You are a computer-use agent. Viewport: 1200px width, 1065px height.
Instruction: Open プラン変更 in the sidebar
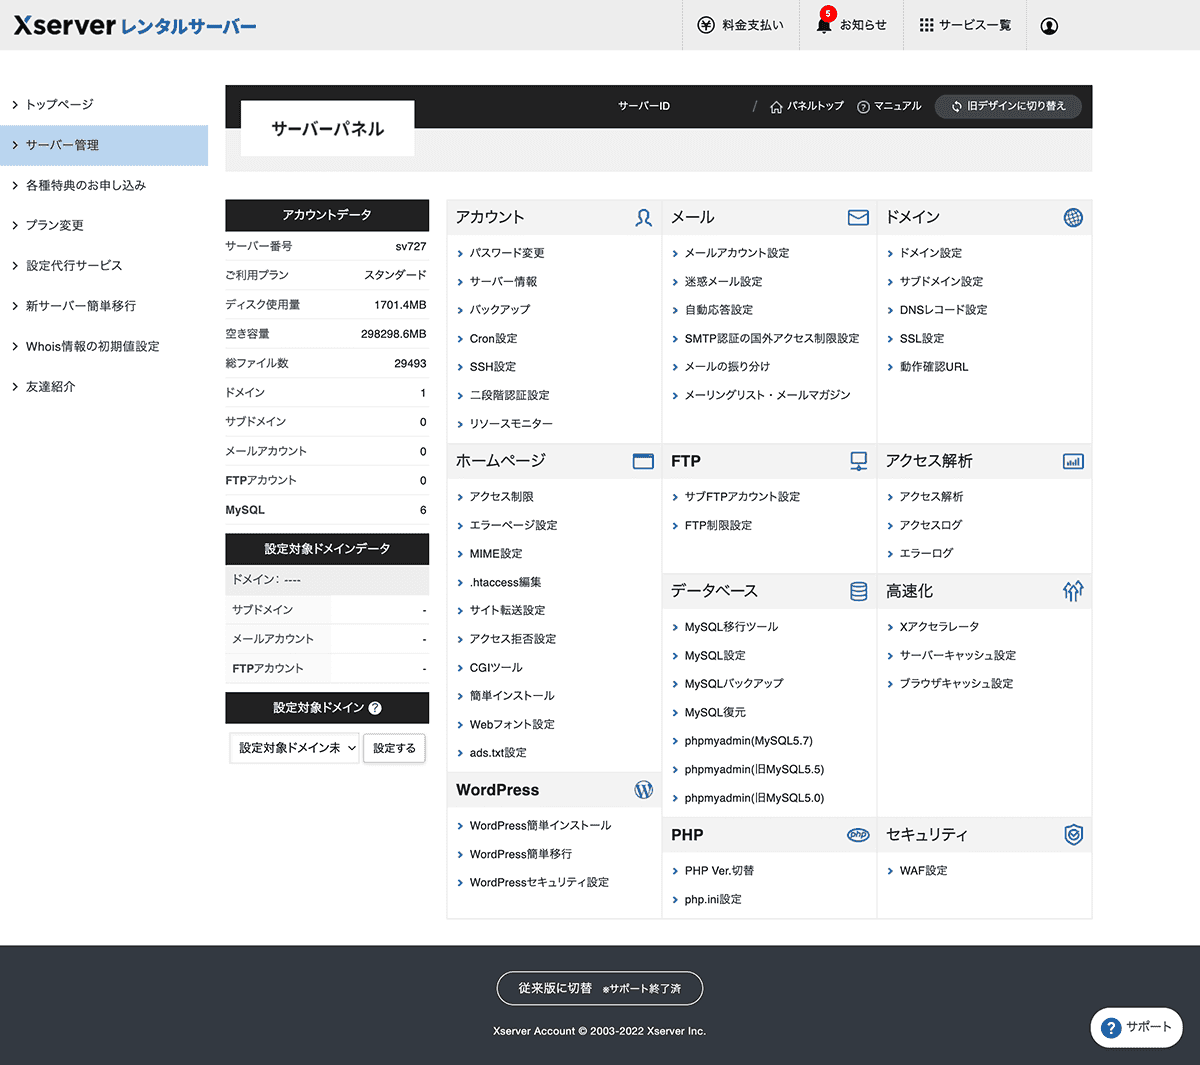[x=54, y=225]
